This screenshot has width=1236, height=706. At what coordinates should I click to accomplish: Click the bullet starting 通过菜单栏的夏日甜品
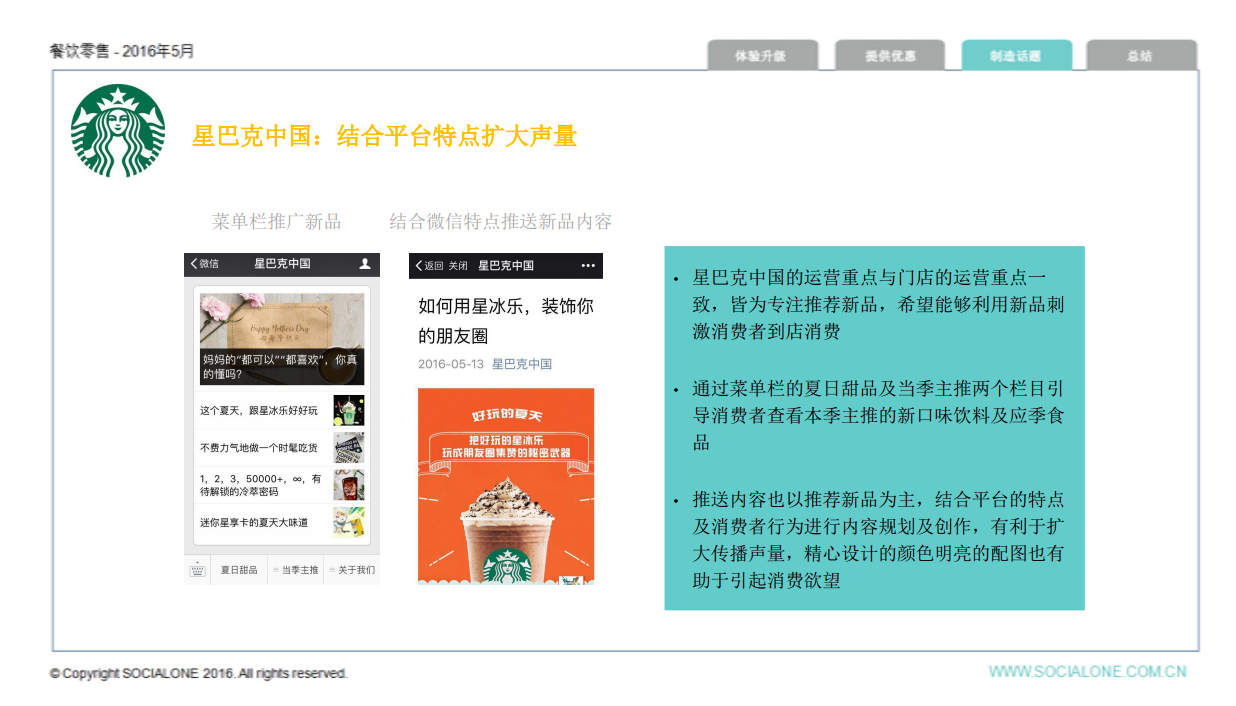pos(878,415)
